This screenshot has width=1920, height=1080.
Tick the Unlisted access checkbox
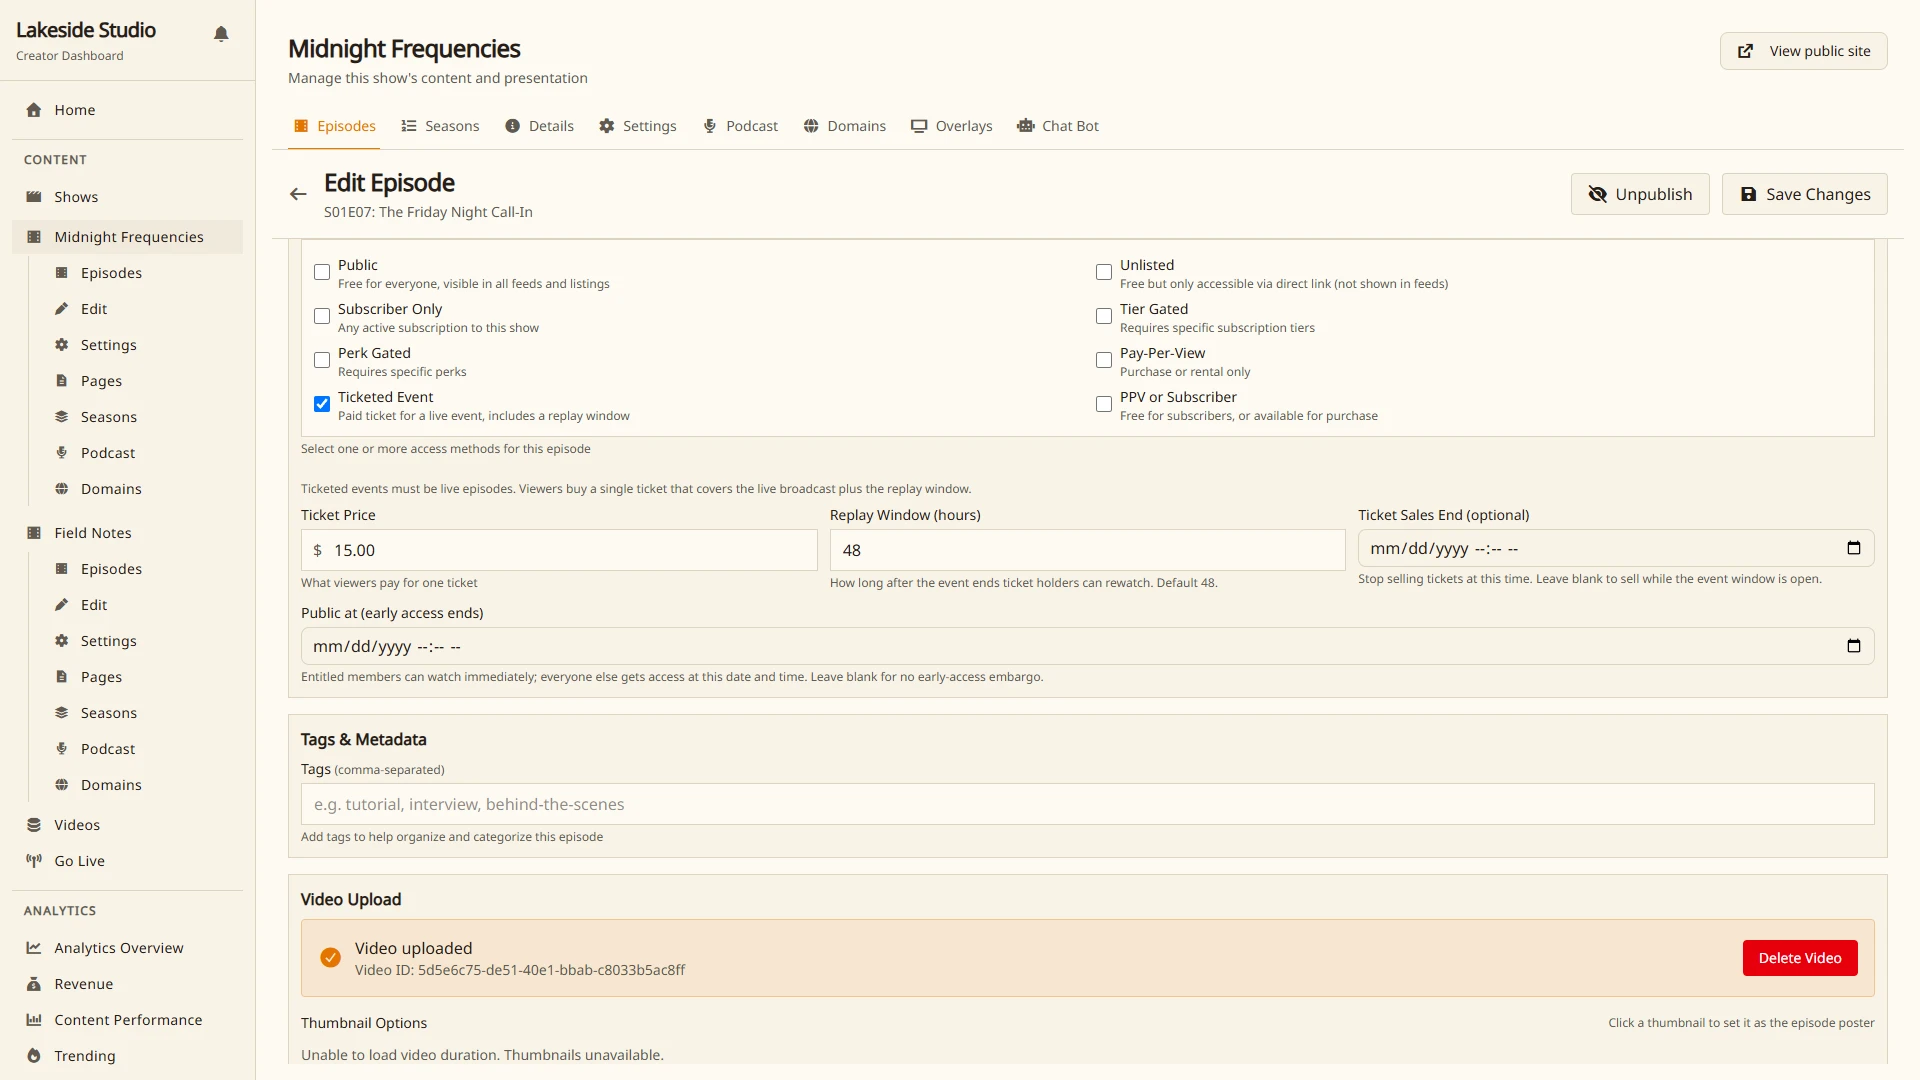tap(1104, 272)
